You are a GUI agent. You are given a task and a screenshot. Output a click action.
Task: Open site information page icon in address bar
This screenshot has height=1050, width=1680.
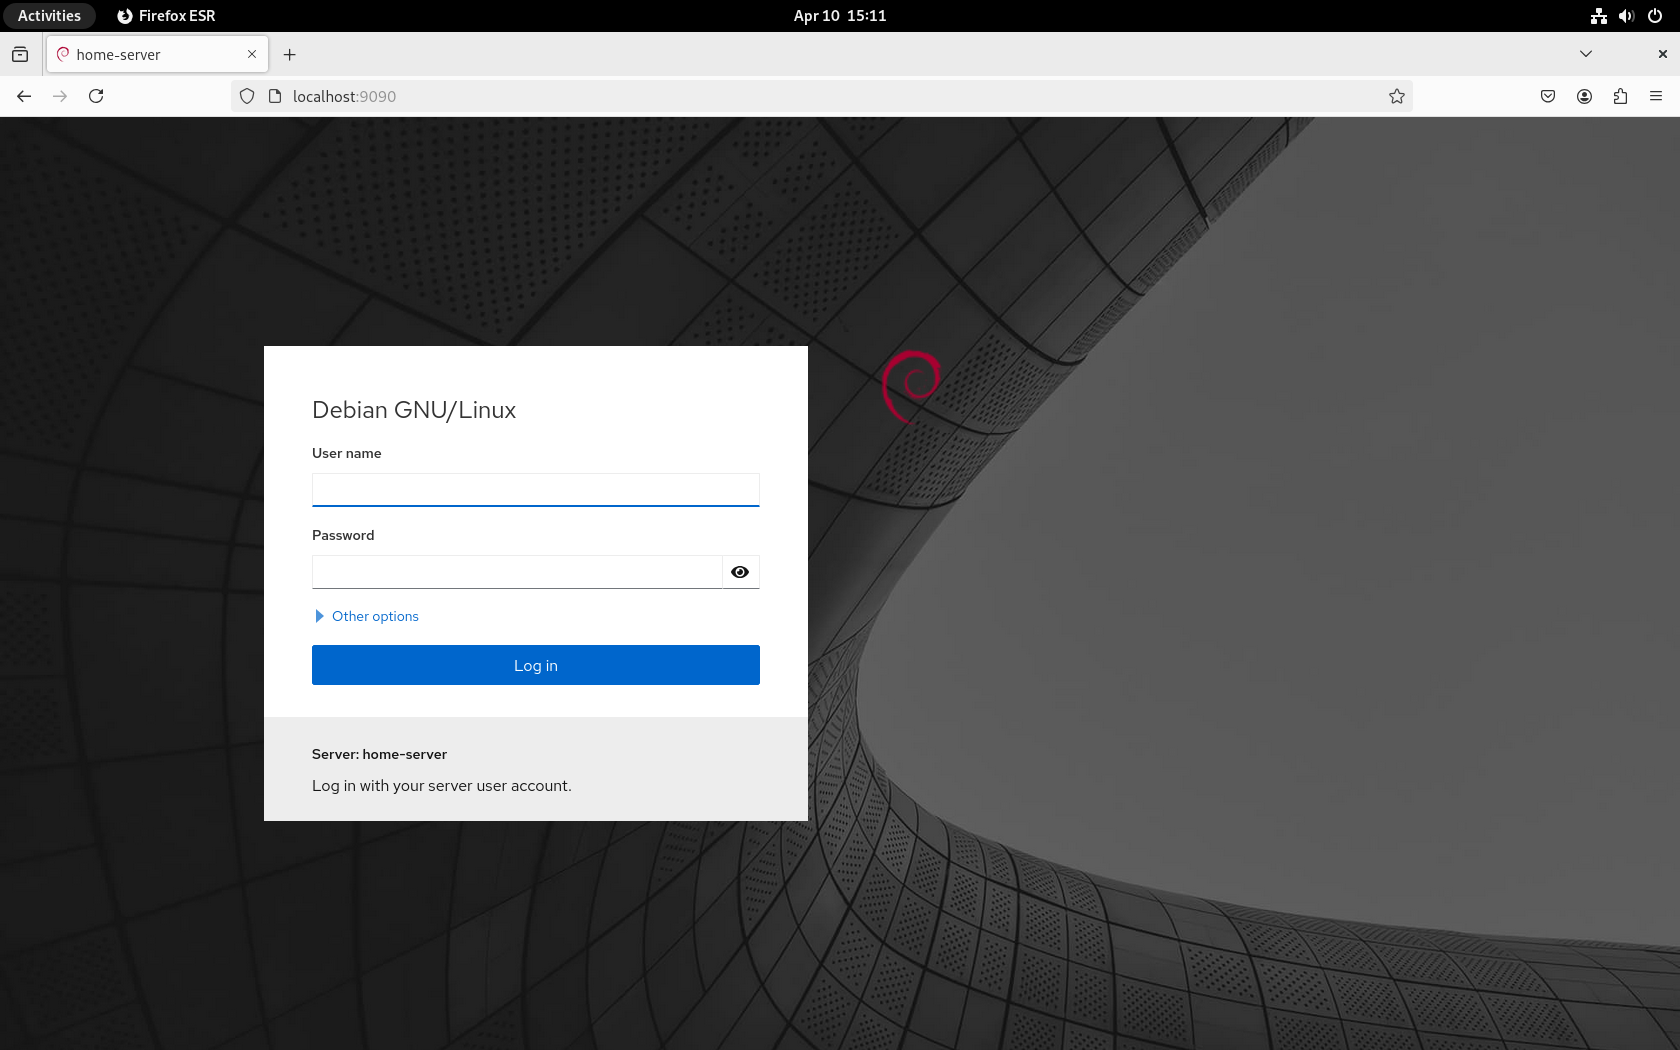275,96
